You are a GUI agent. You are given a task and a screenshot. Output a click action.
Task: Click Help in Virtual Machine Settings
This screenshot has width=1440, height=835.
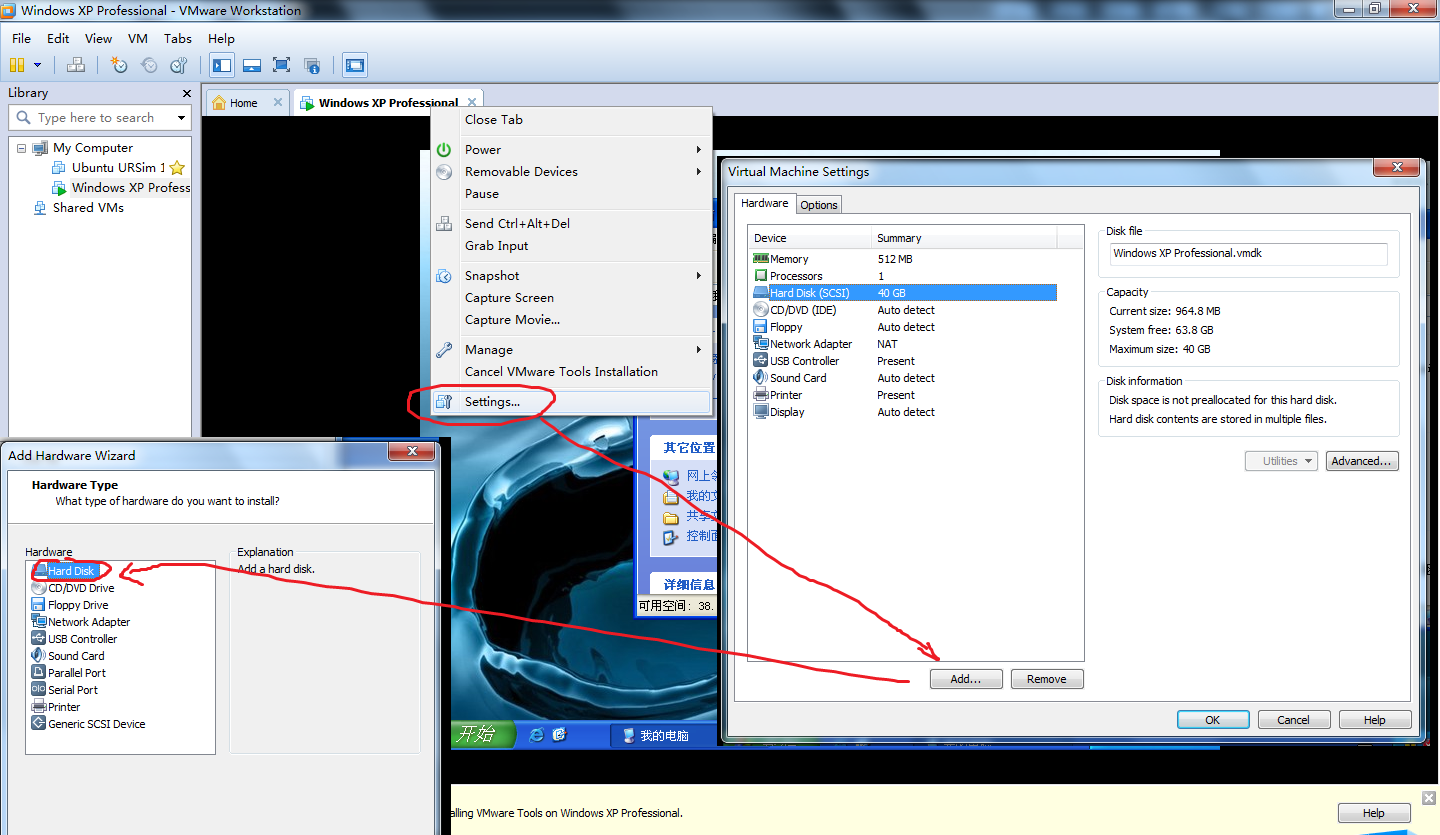pos(1374,720)
